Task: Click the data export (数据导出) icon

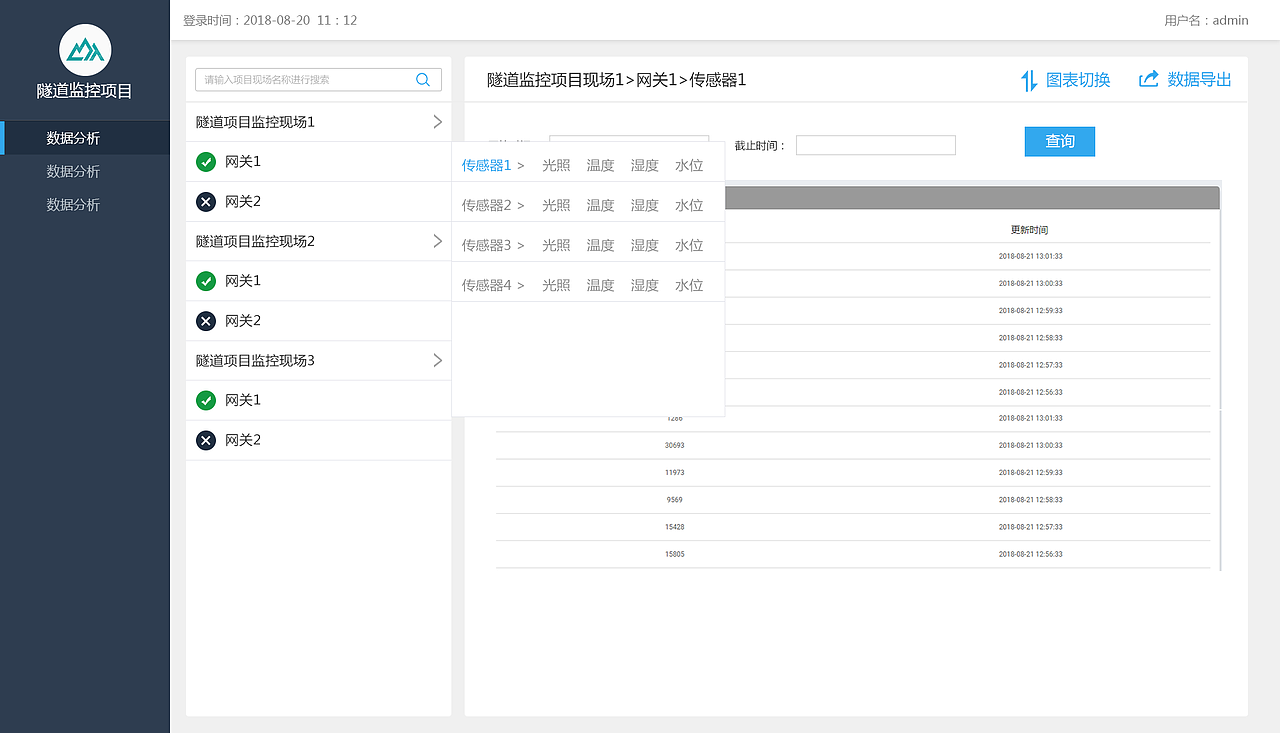Action: [1147, 80]
